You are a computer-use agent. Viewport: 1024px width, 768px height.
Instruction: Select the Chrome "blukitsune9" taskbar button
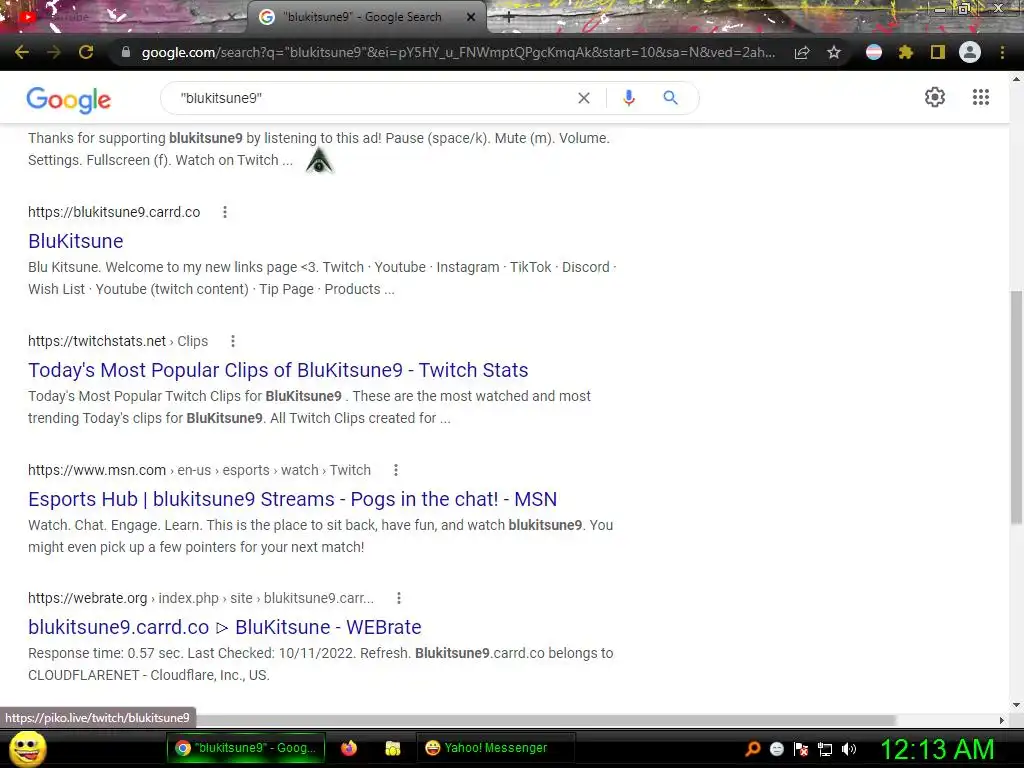tap(247, 748)
